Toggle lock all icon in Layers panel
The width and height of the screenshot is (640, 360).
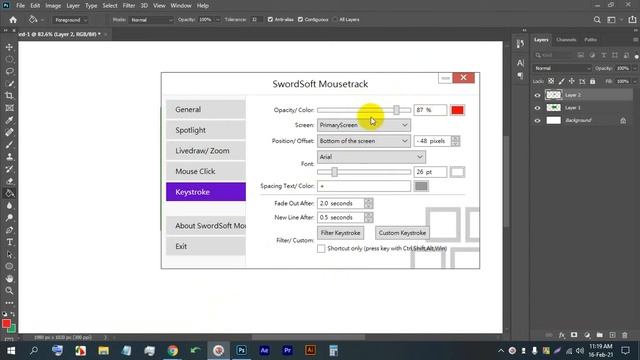592,81
